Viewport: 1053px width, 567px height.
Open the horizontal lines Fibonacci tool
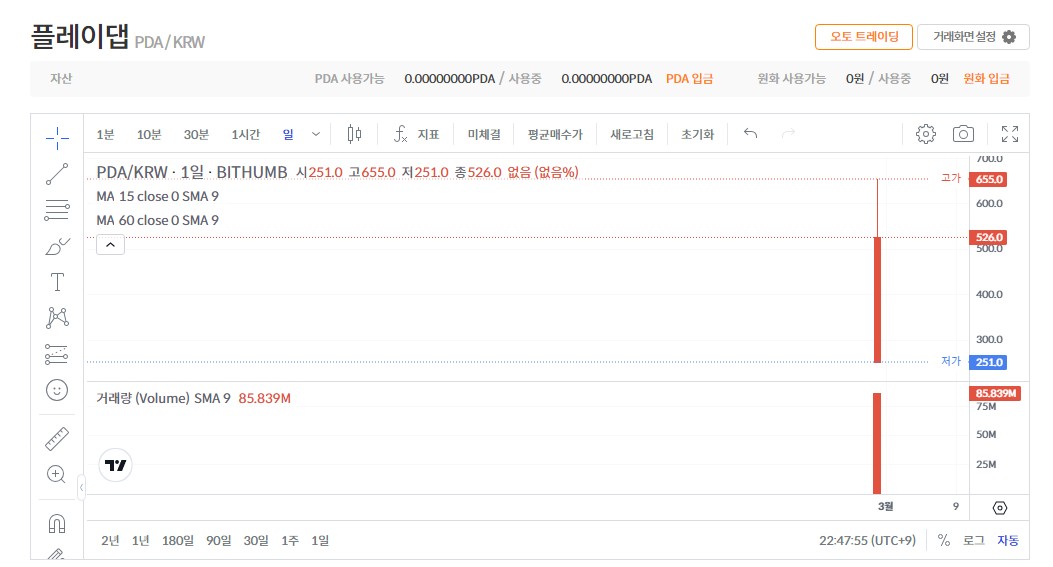(x=57, y=210)
